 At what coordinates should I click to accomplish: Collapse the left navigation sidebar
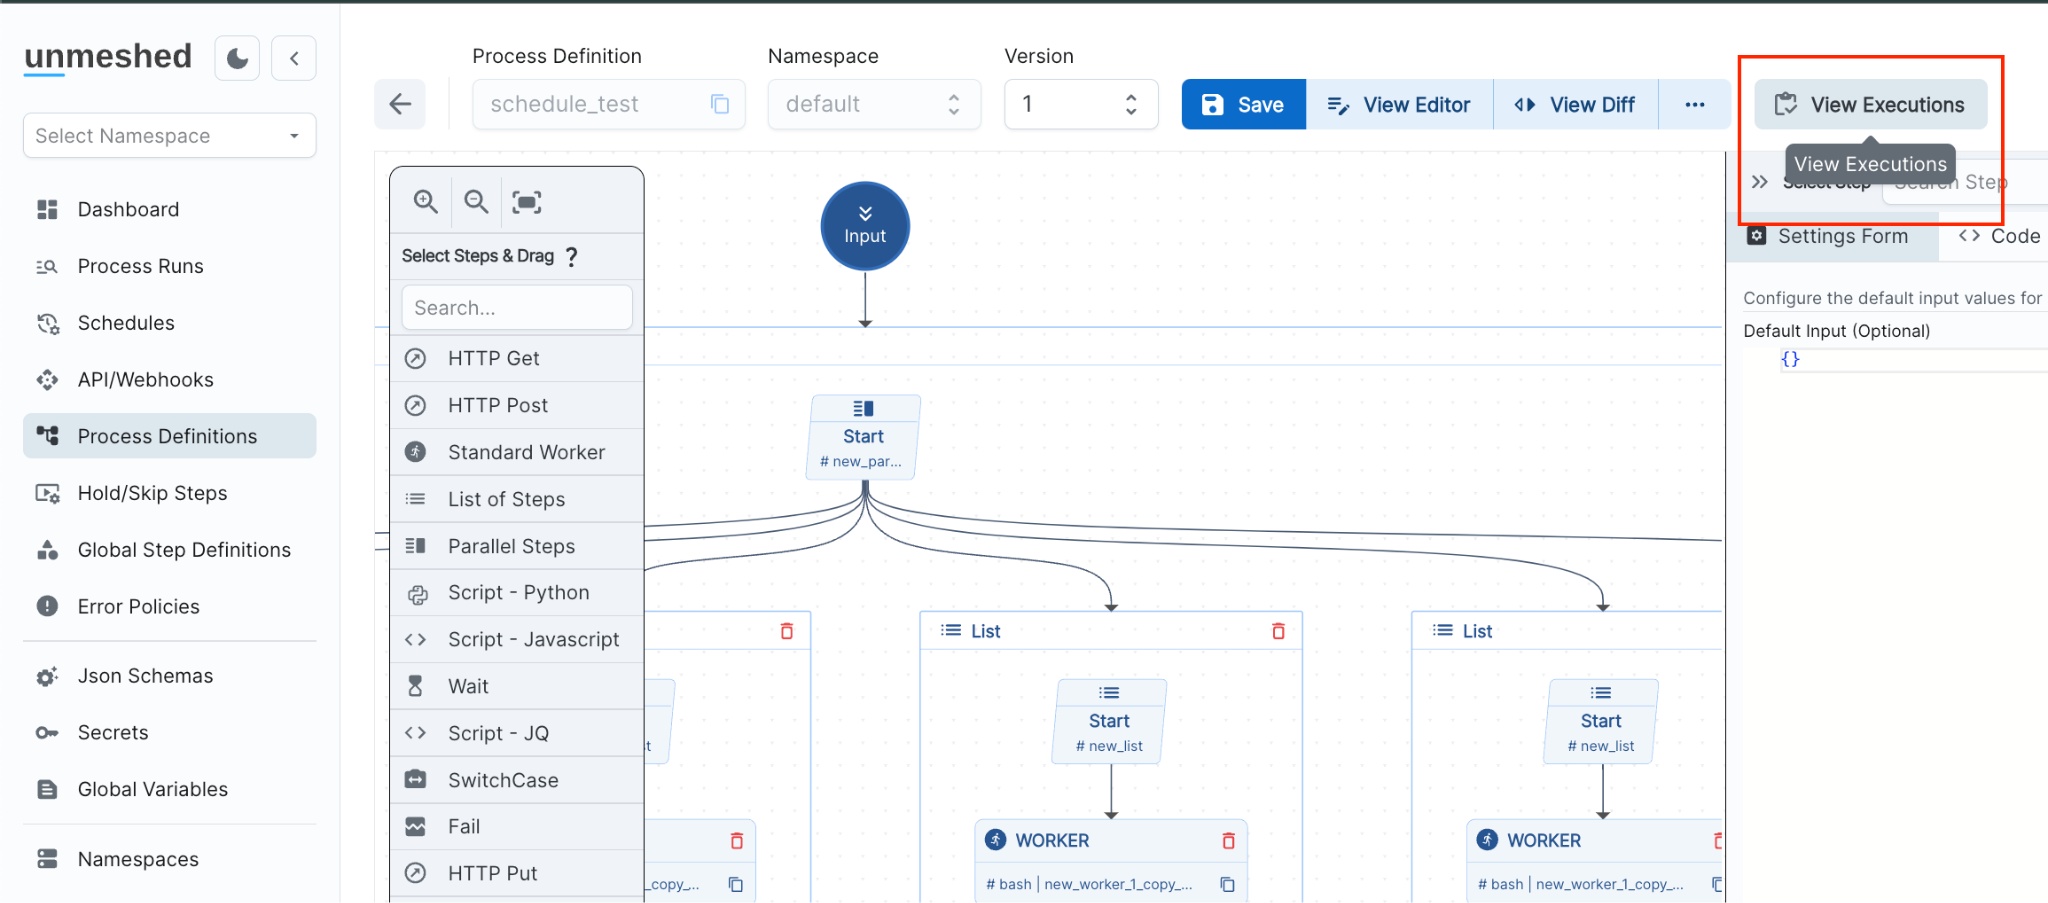click(294, 57)
